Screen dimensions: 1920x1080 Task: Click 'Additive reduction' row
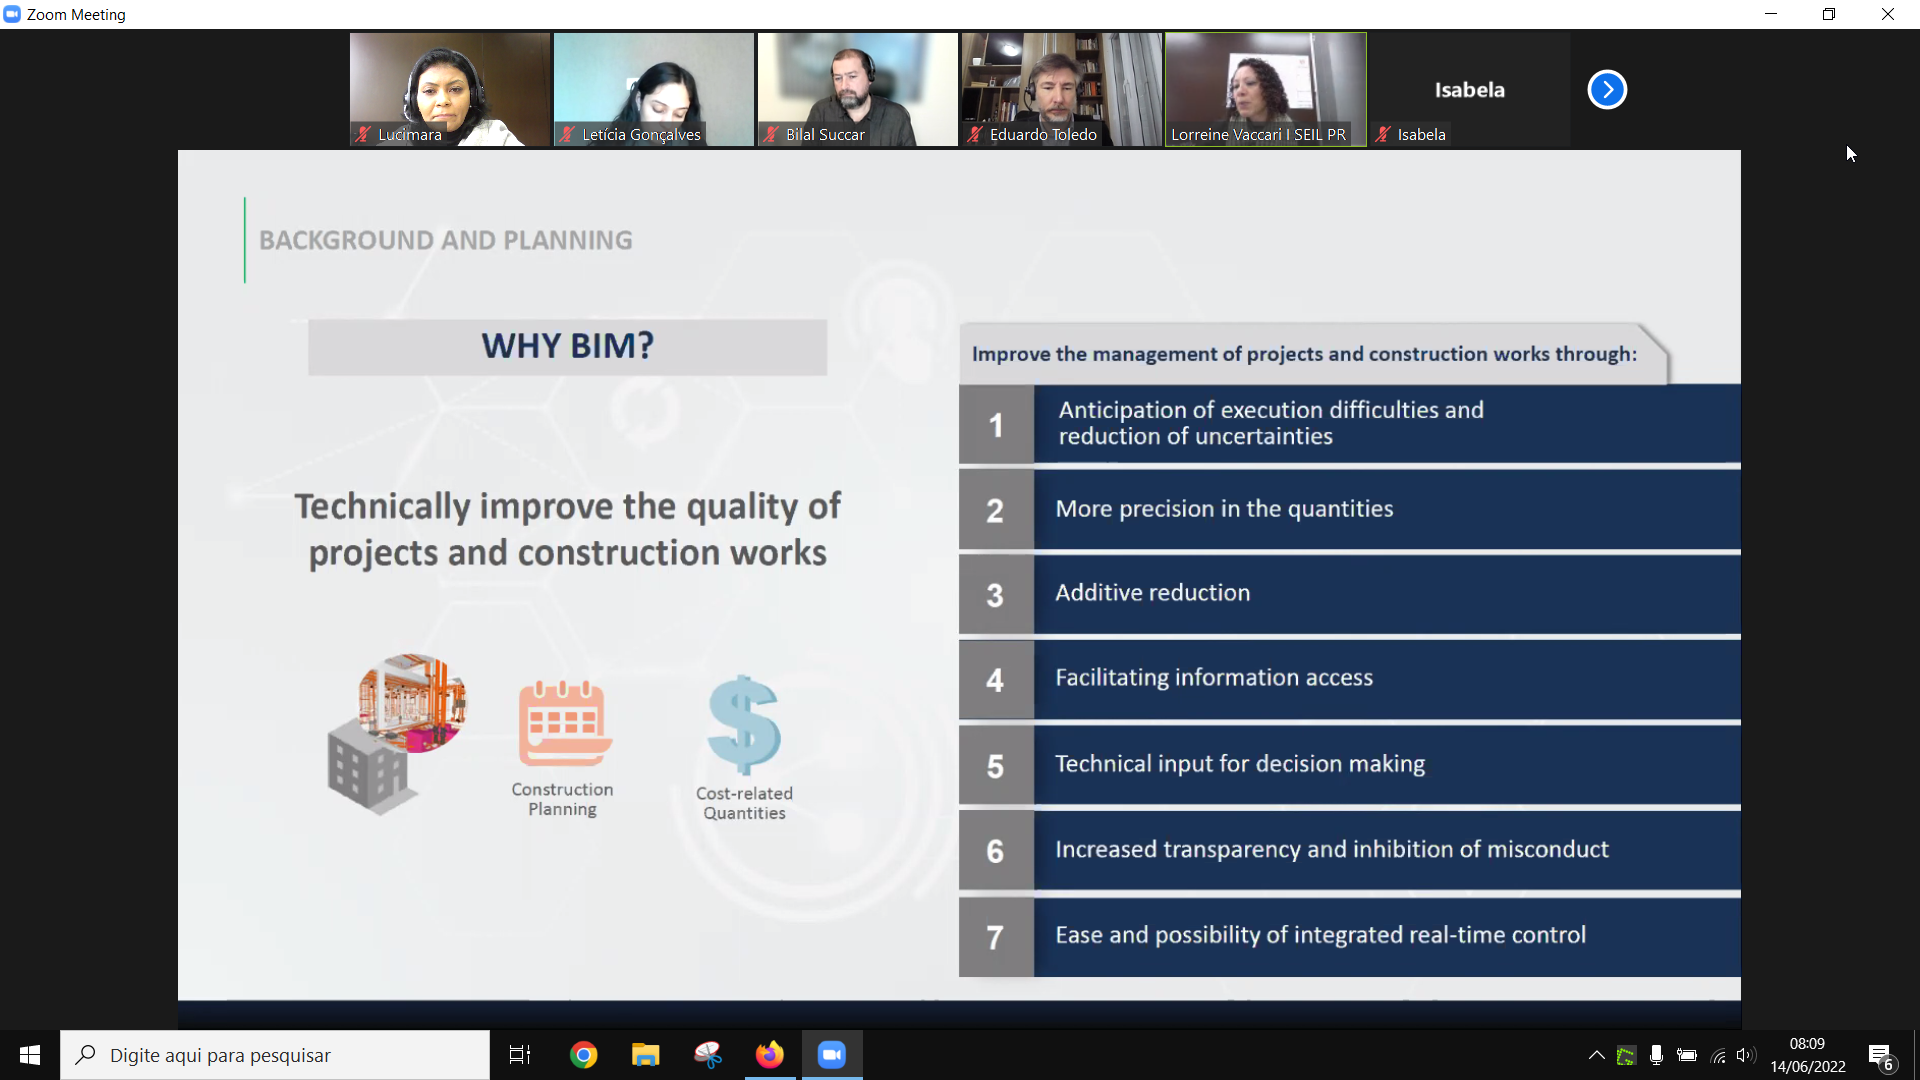pyautogui.click(x=1349, y=594)
